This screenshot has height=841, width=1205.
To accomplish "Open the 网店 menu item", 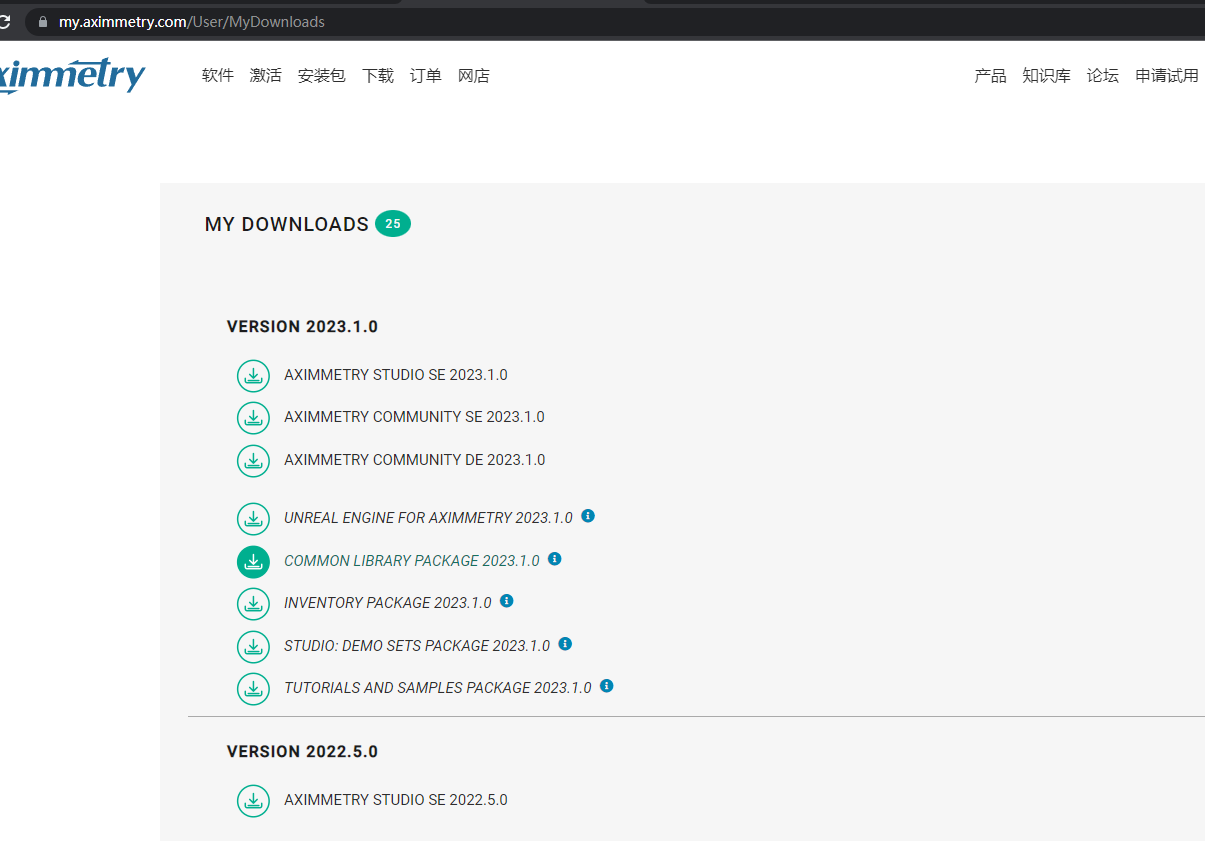I will [473, 76].
